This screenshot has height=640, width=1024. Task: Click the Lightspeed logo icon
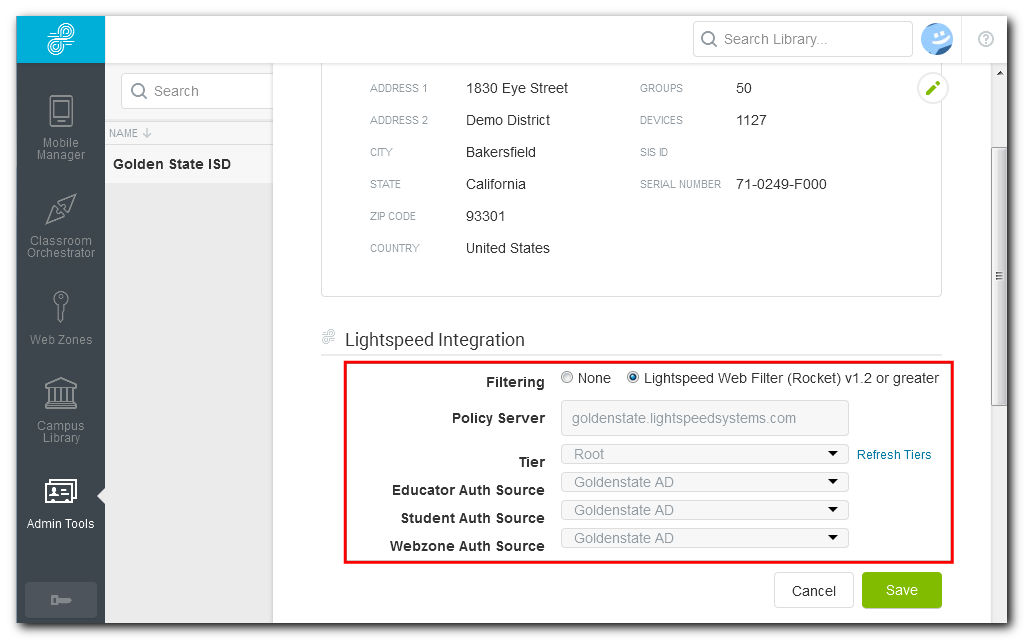click(61, 39)
